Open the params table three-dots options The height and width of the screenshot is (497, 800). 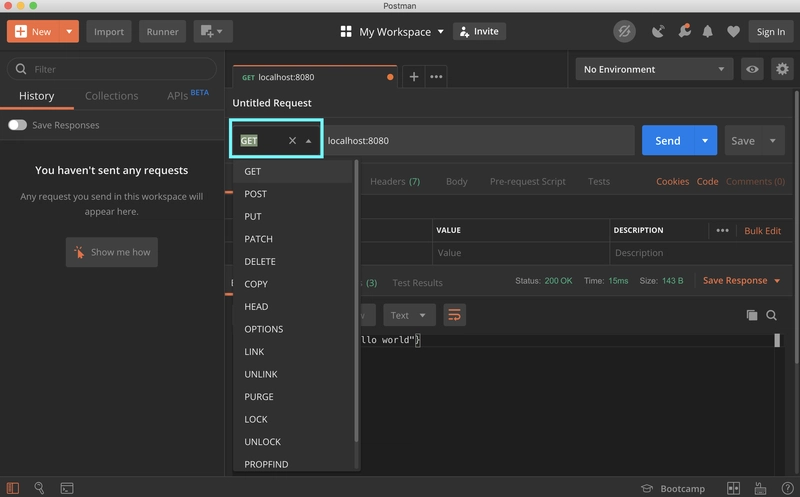[x=722, y=230]
